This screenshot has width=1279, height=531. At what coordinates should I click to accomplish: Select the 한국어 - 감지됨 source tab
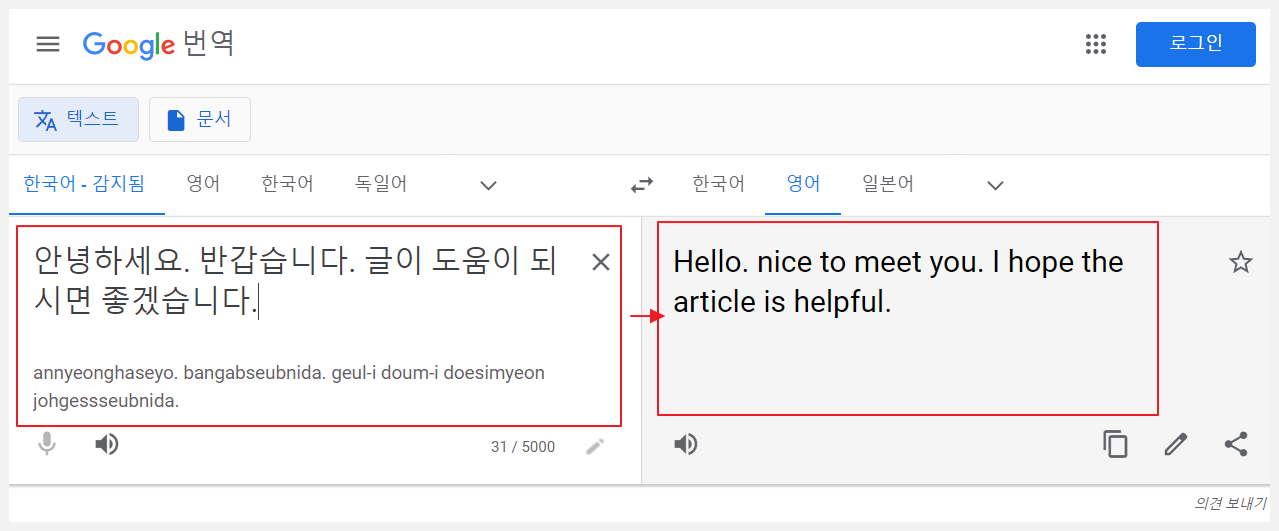(x=85, y=184)
